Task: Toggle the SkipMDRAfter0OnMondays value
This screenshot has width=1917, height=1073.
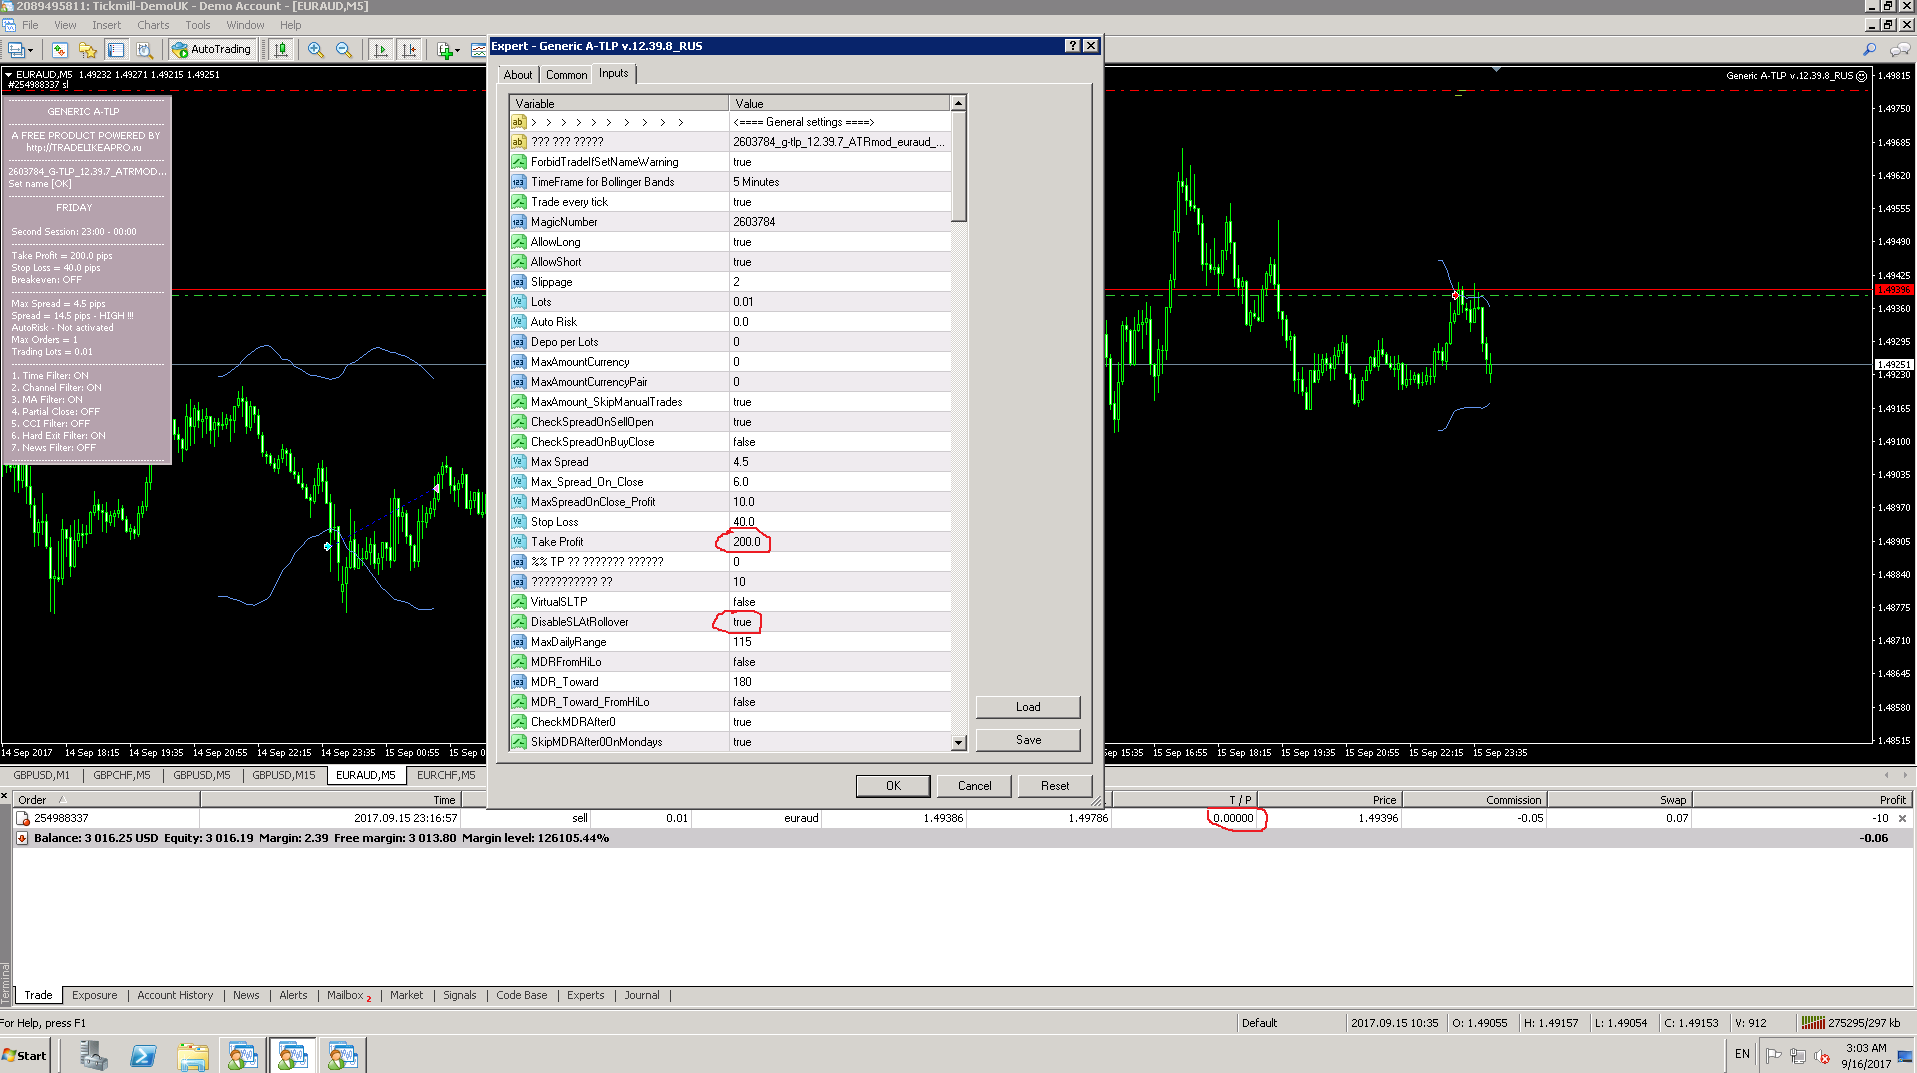Action: pos(742,742)
